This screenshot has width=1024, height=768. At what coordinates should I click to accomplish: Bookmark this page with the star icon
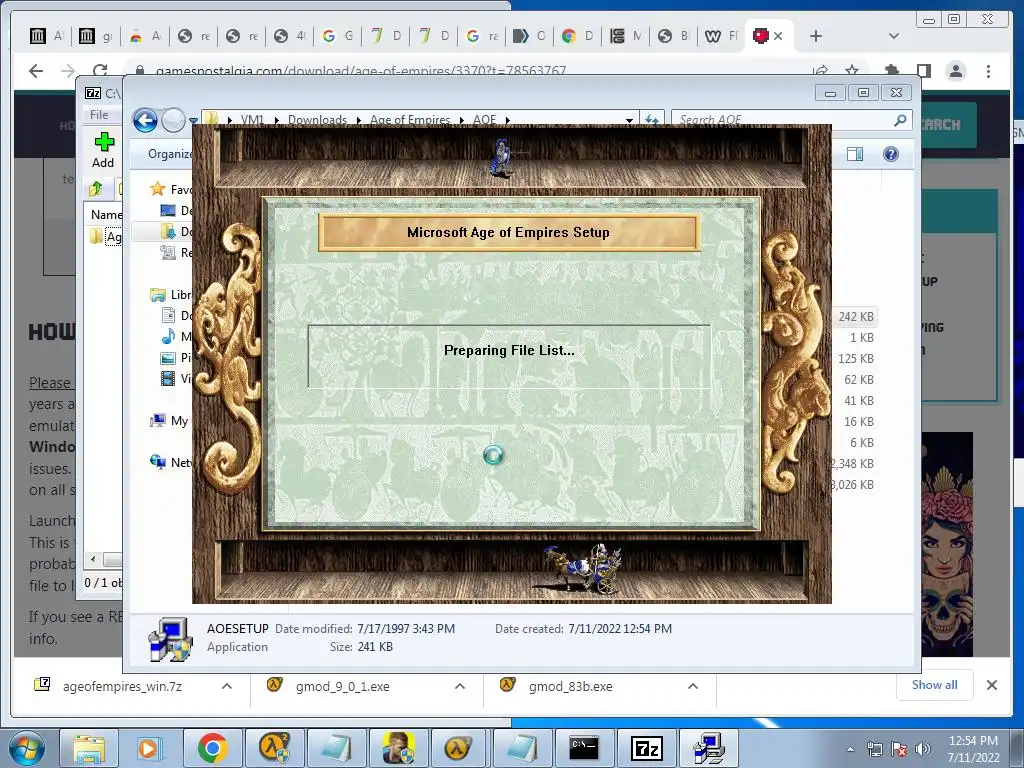point(852,70)
